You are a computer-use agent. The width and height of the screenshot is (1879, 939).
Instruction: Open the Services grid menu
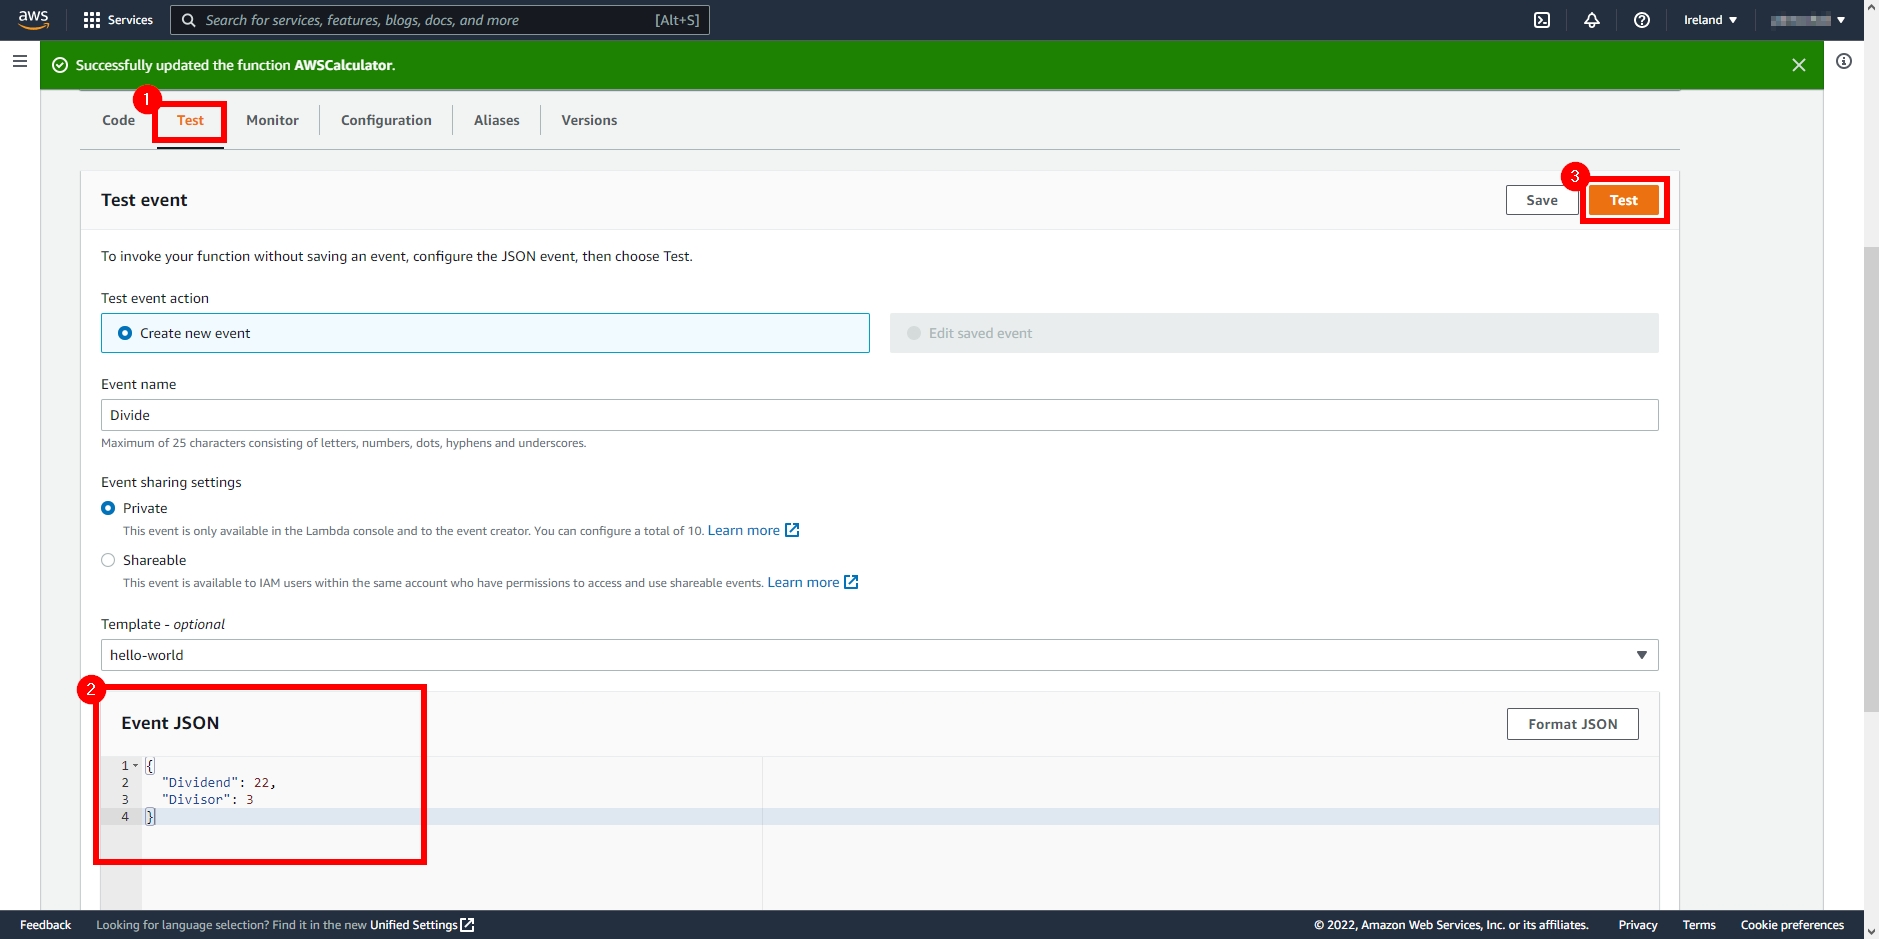(x=118, y=20)
